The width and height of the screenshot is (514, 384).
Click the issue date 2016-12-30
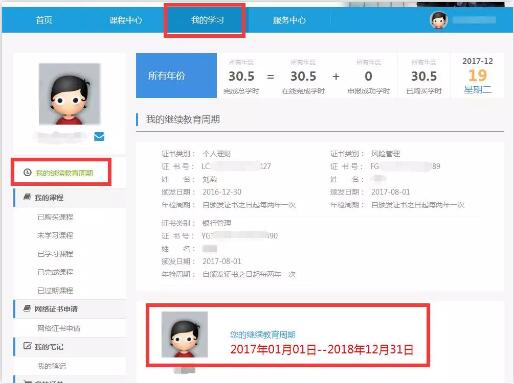pyautogui.click(x=222, y=192)
